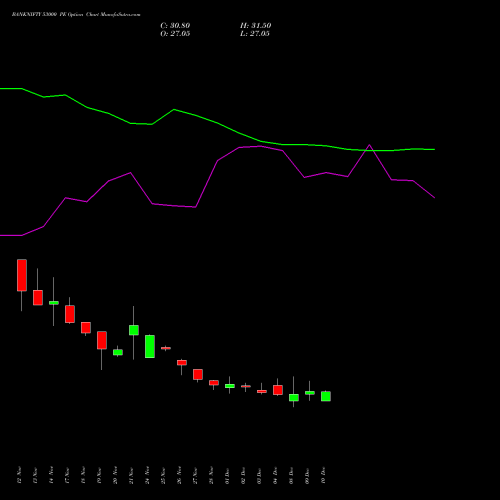Click the 17 Nov date label

point(67,475)
